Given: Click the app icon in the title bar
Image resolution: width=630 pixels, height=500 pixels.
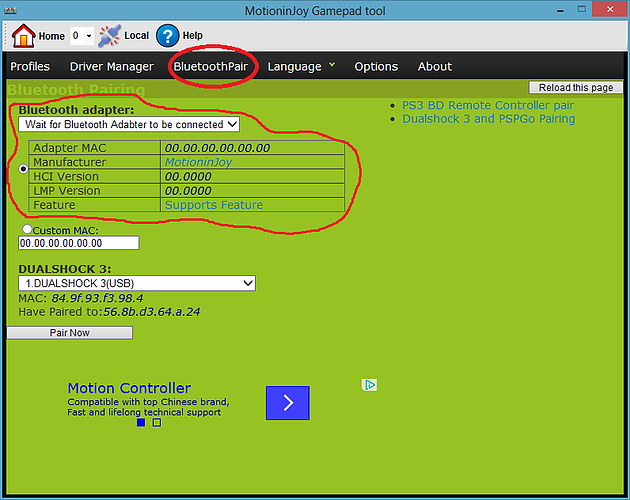Looking at the screenshot, I should 11,10.
